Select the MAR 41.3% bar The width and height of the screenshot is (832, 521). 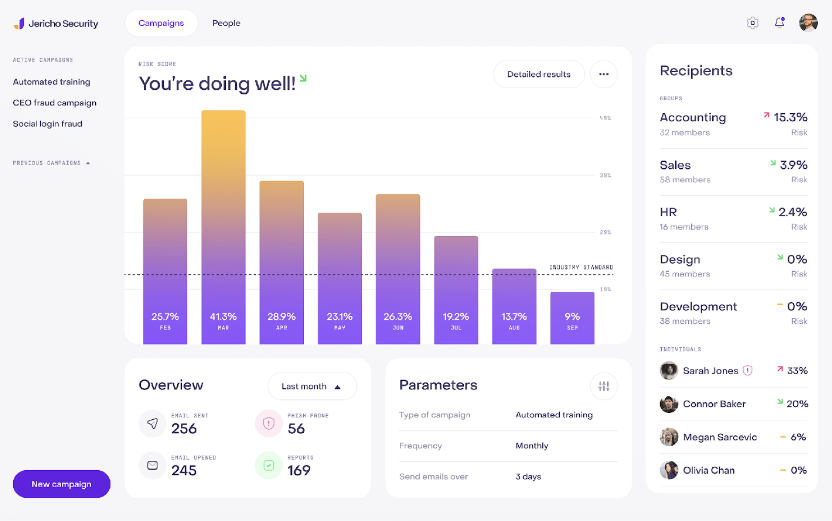[x=223, y=227]
